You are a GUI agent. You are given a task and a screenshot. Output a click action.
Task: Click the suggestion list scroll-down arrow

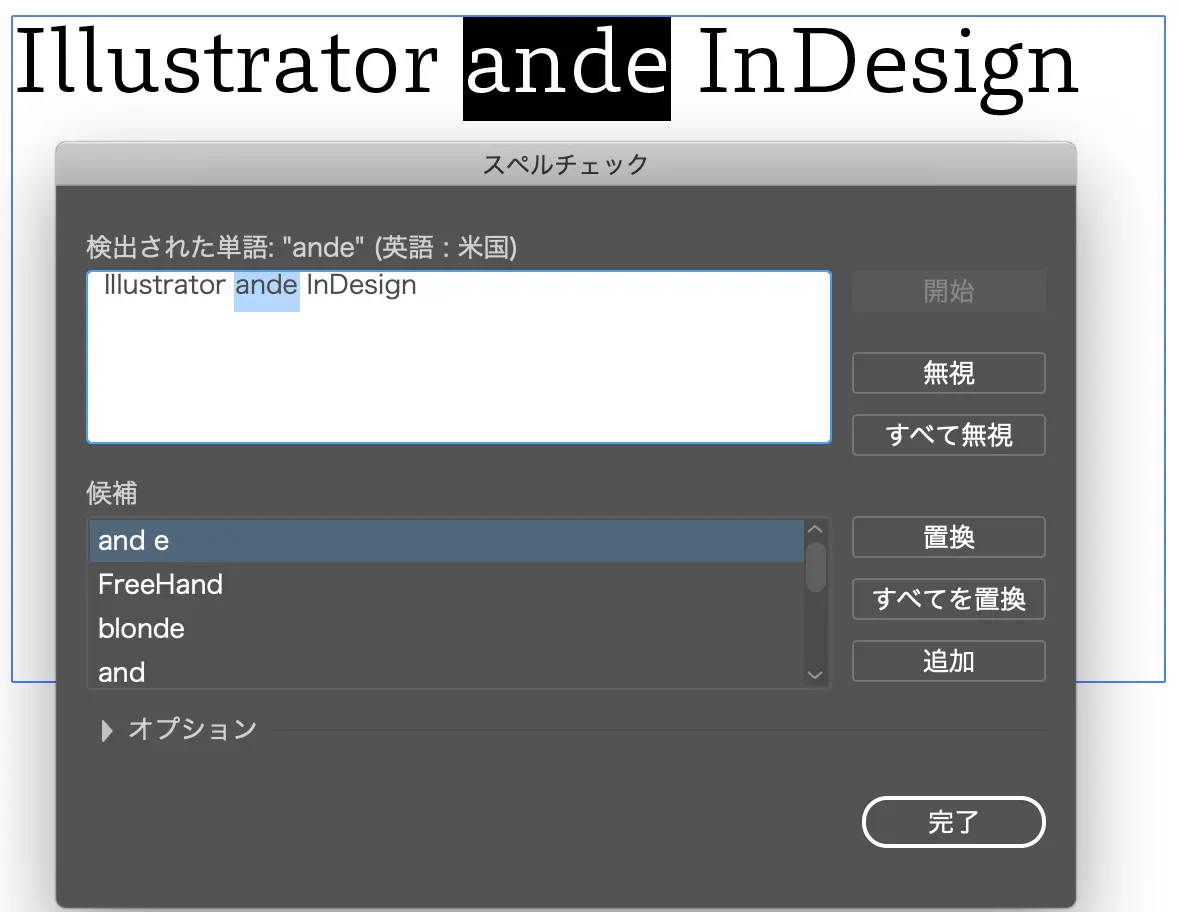815,675
